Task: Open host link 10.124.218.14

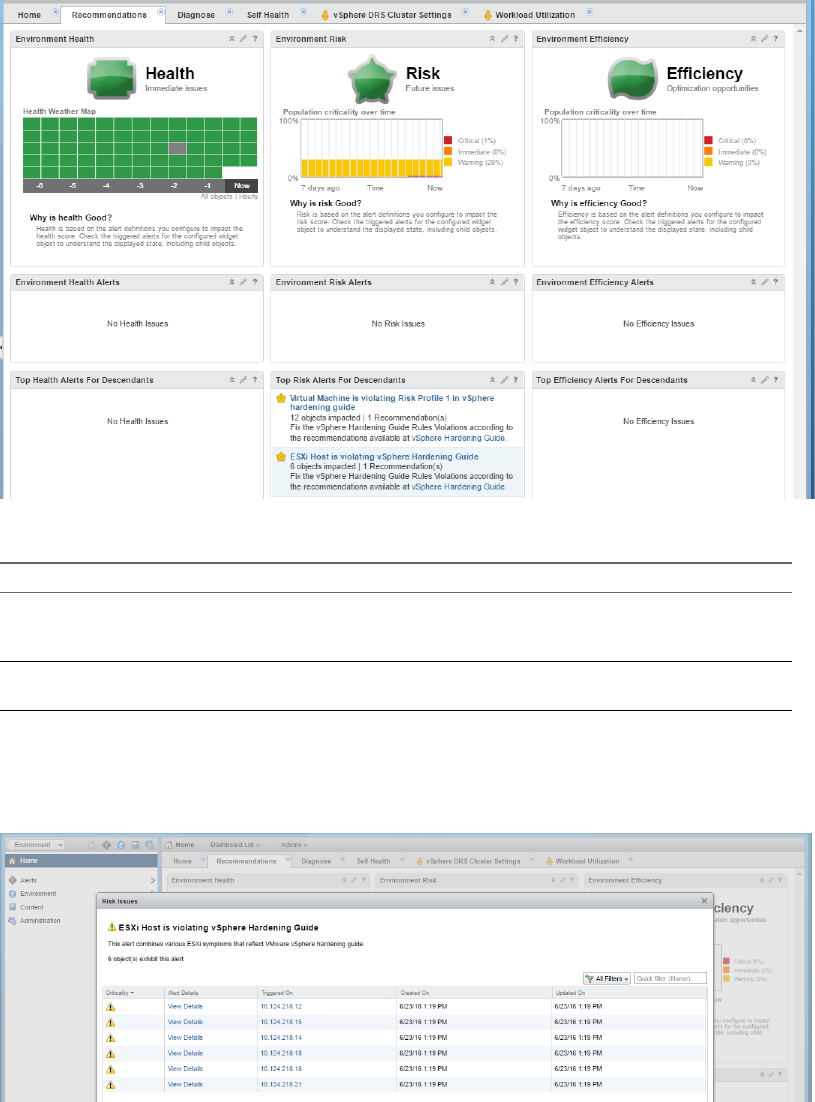Action: tap(281, 1037)
